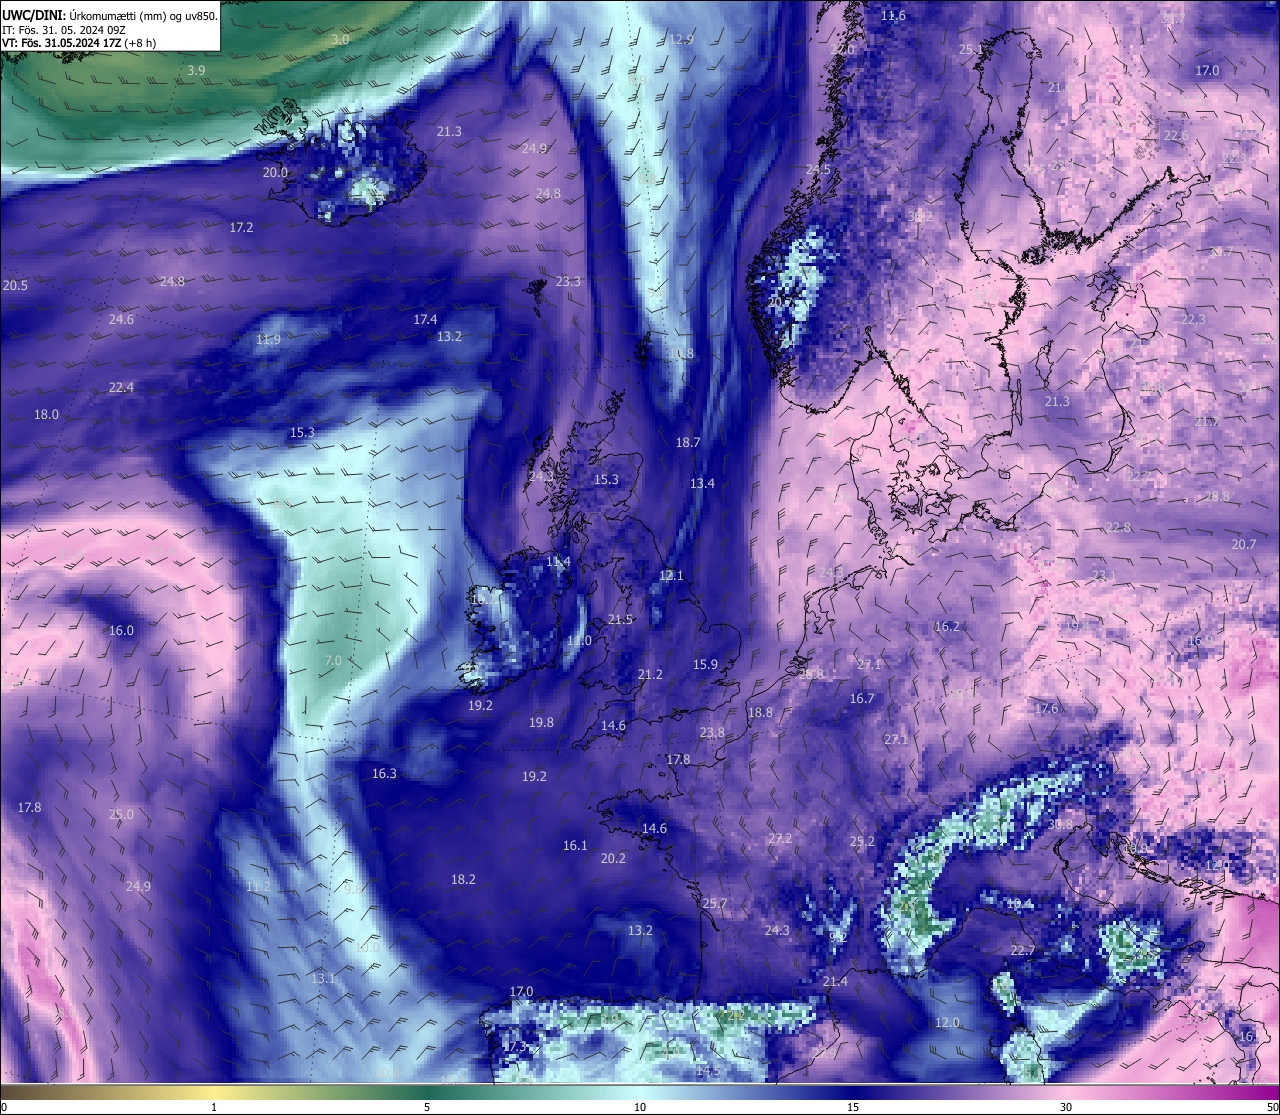
Task: Click the 20.5 value label
Action: (15, 285)
